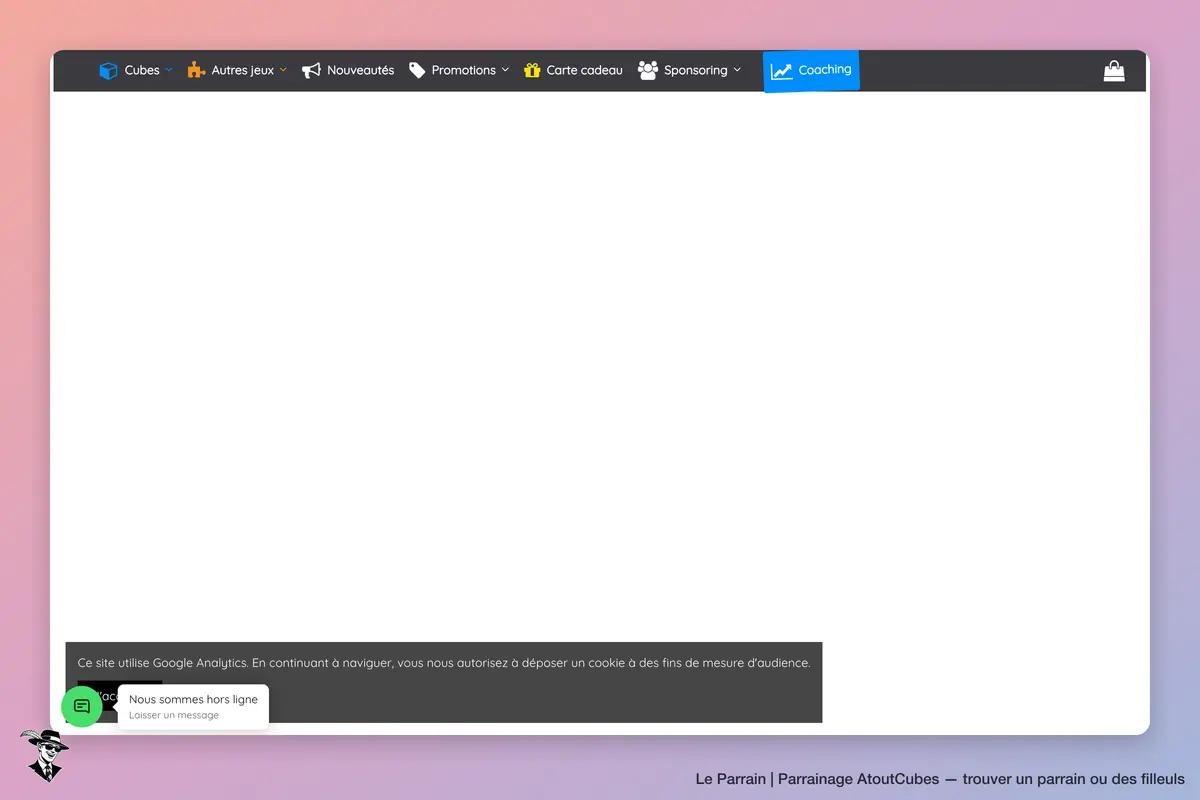The height and width of the screenshot is (800, 1200).
Task: Expand the chevron next to Sponsoring
Action: click(737, 70)
